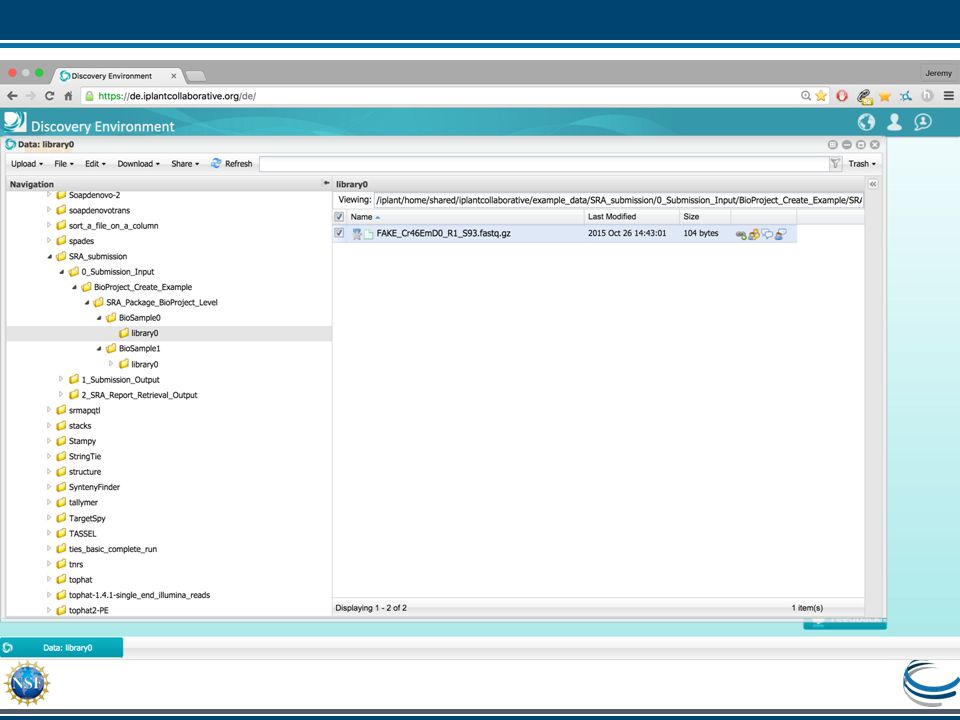Select the BioProject_Create_Example folder
960x720 pixels.
(143, 287)
